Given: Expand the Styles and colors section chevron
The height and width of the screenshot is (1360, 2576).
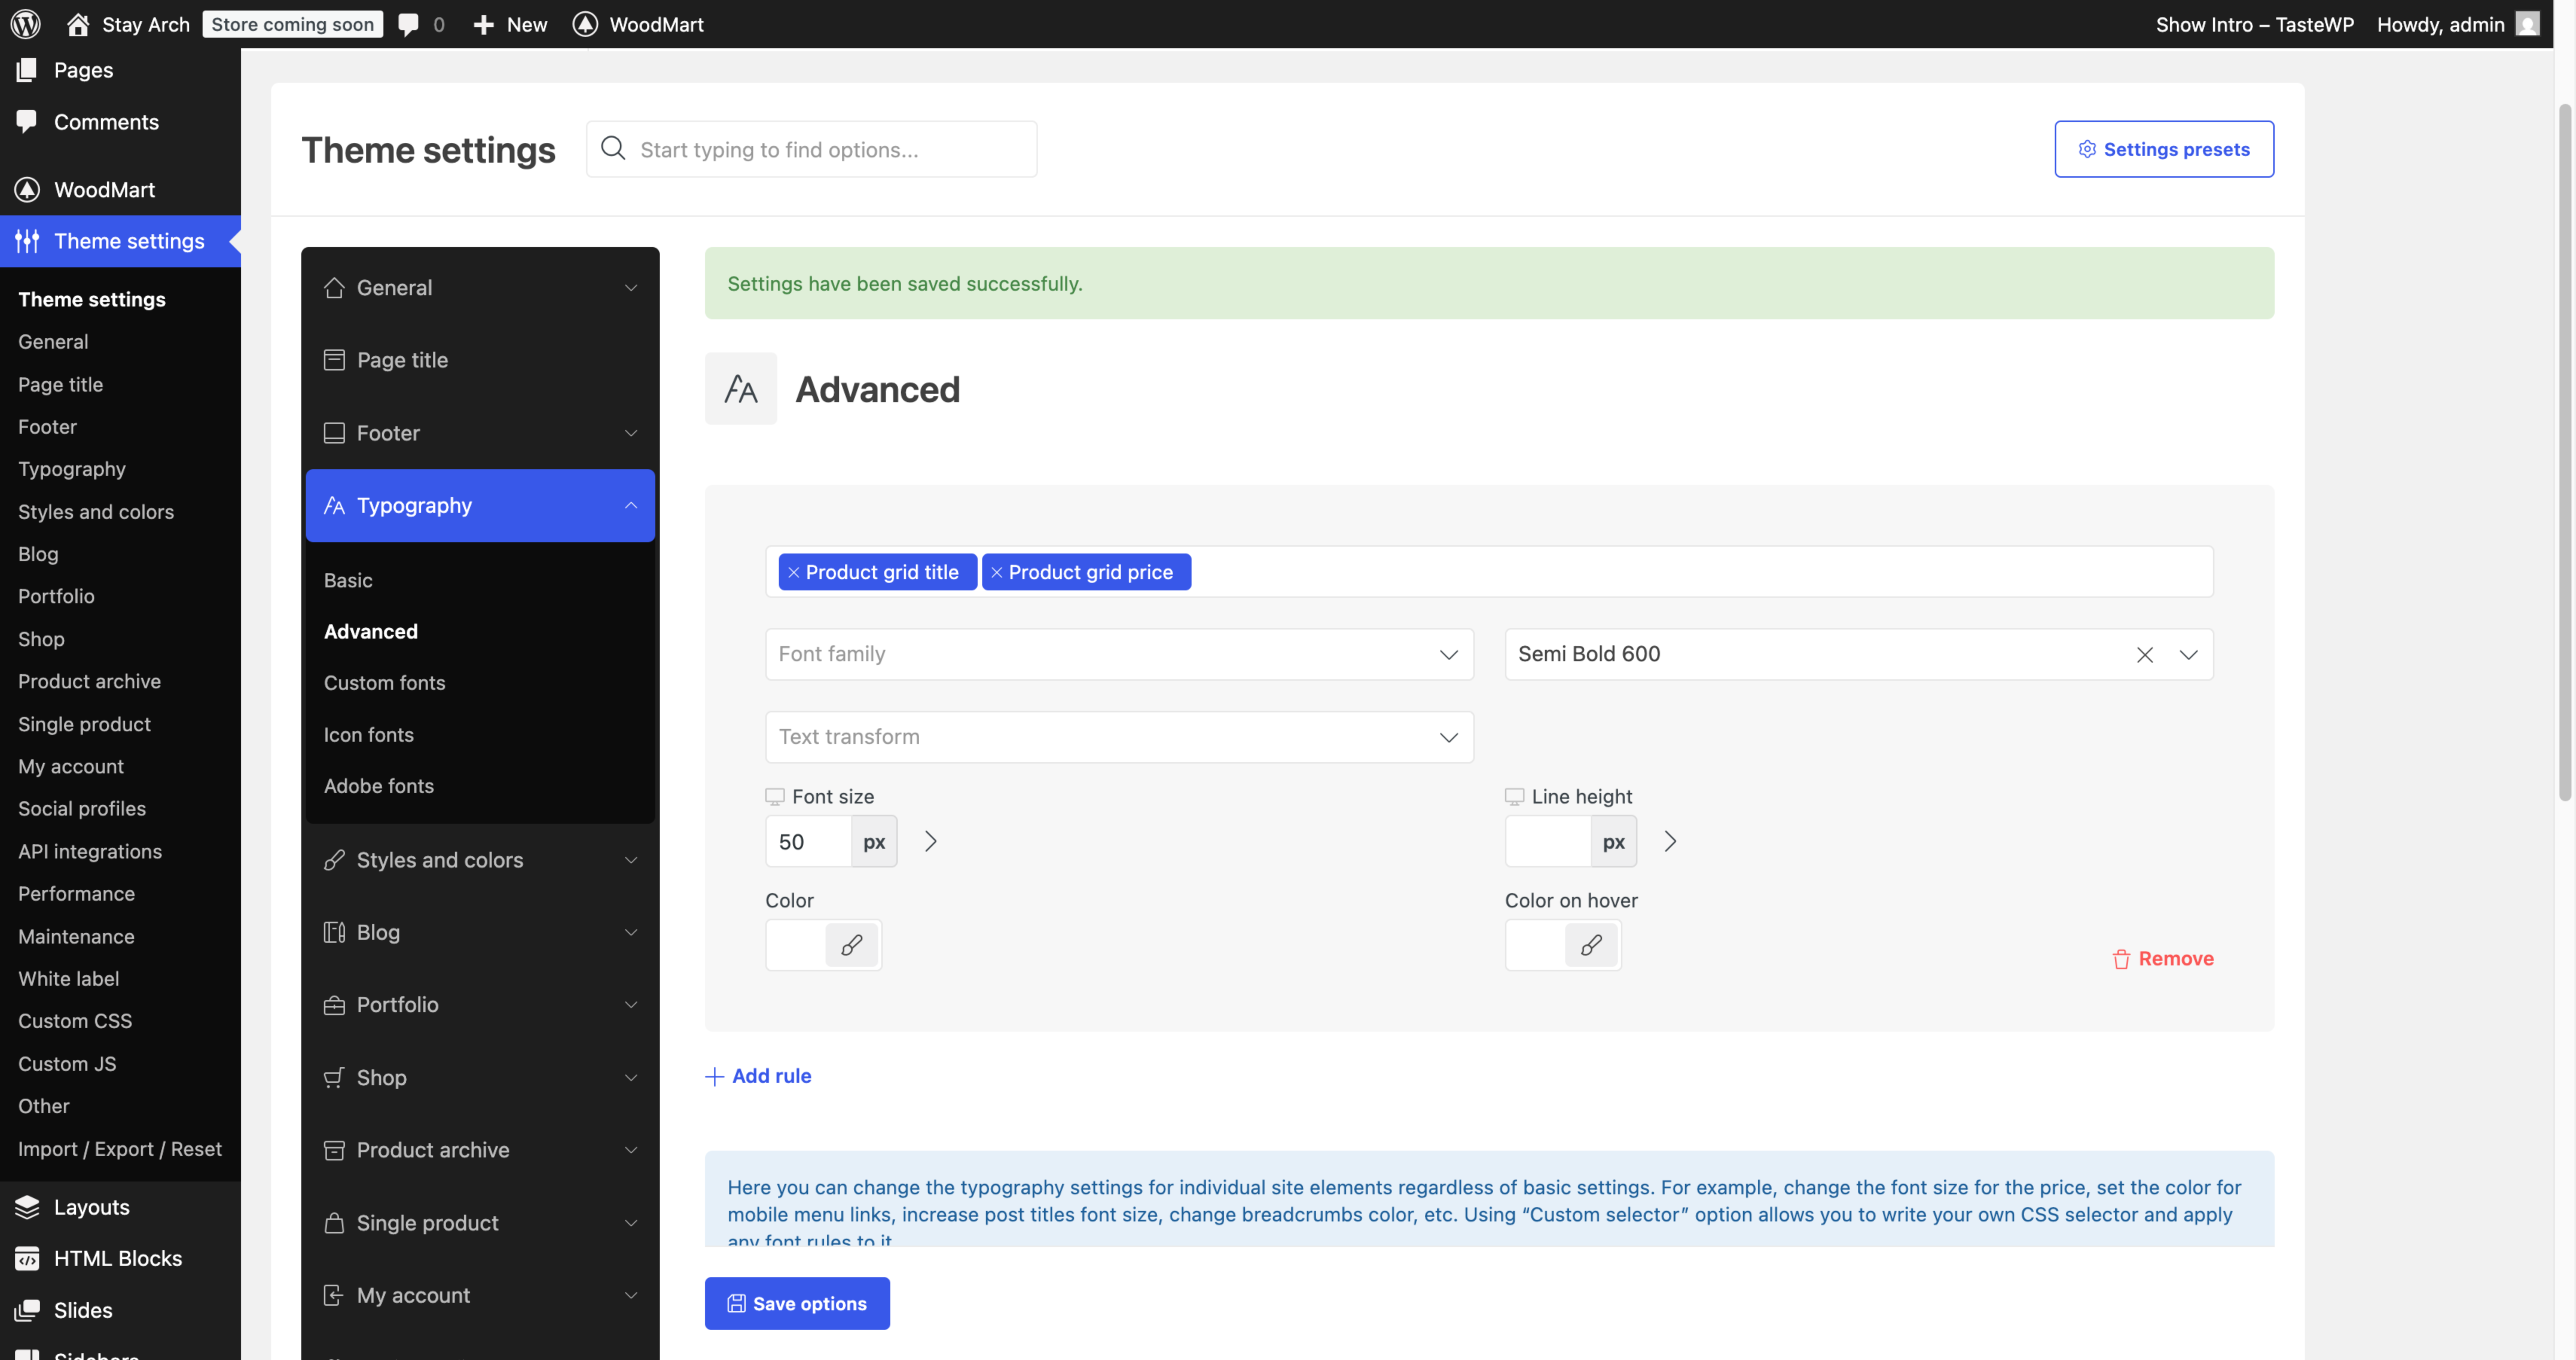Looking at the screenshot, I should [x=631, y=860].
